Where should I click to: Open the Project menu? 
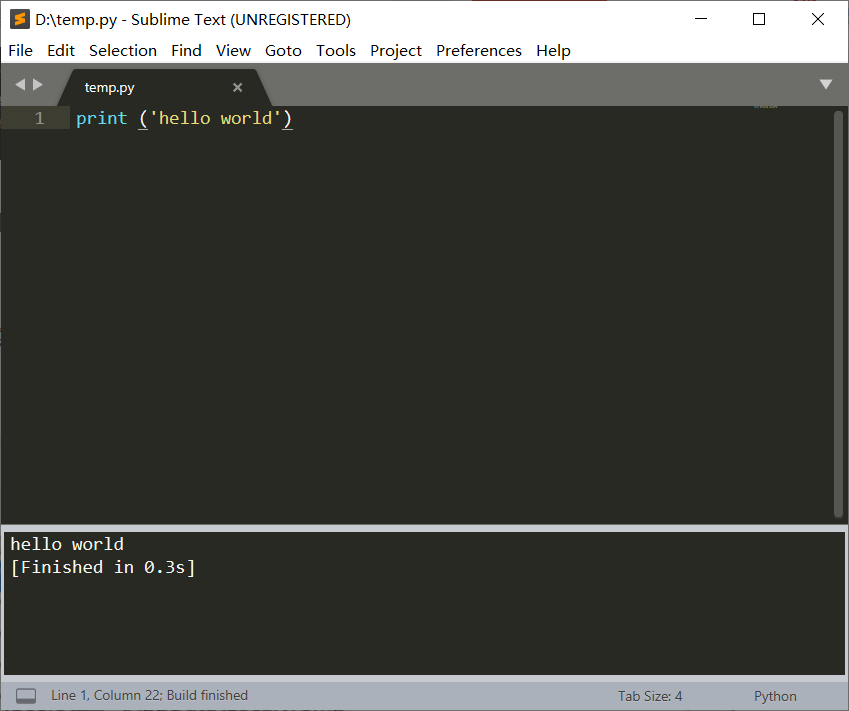click(x=396, y=50)
